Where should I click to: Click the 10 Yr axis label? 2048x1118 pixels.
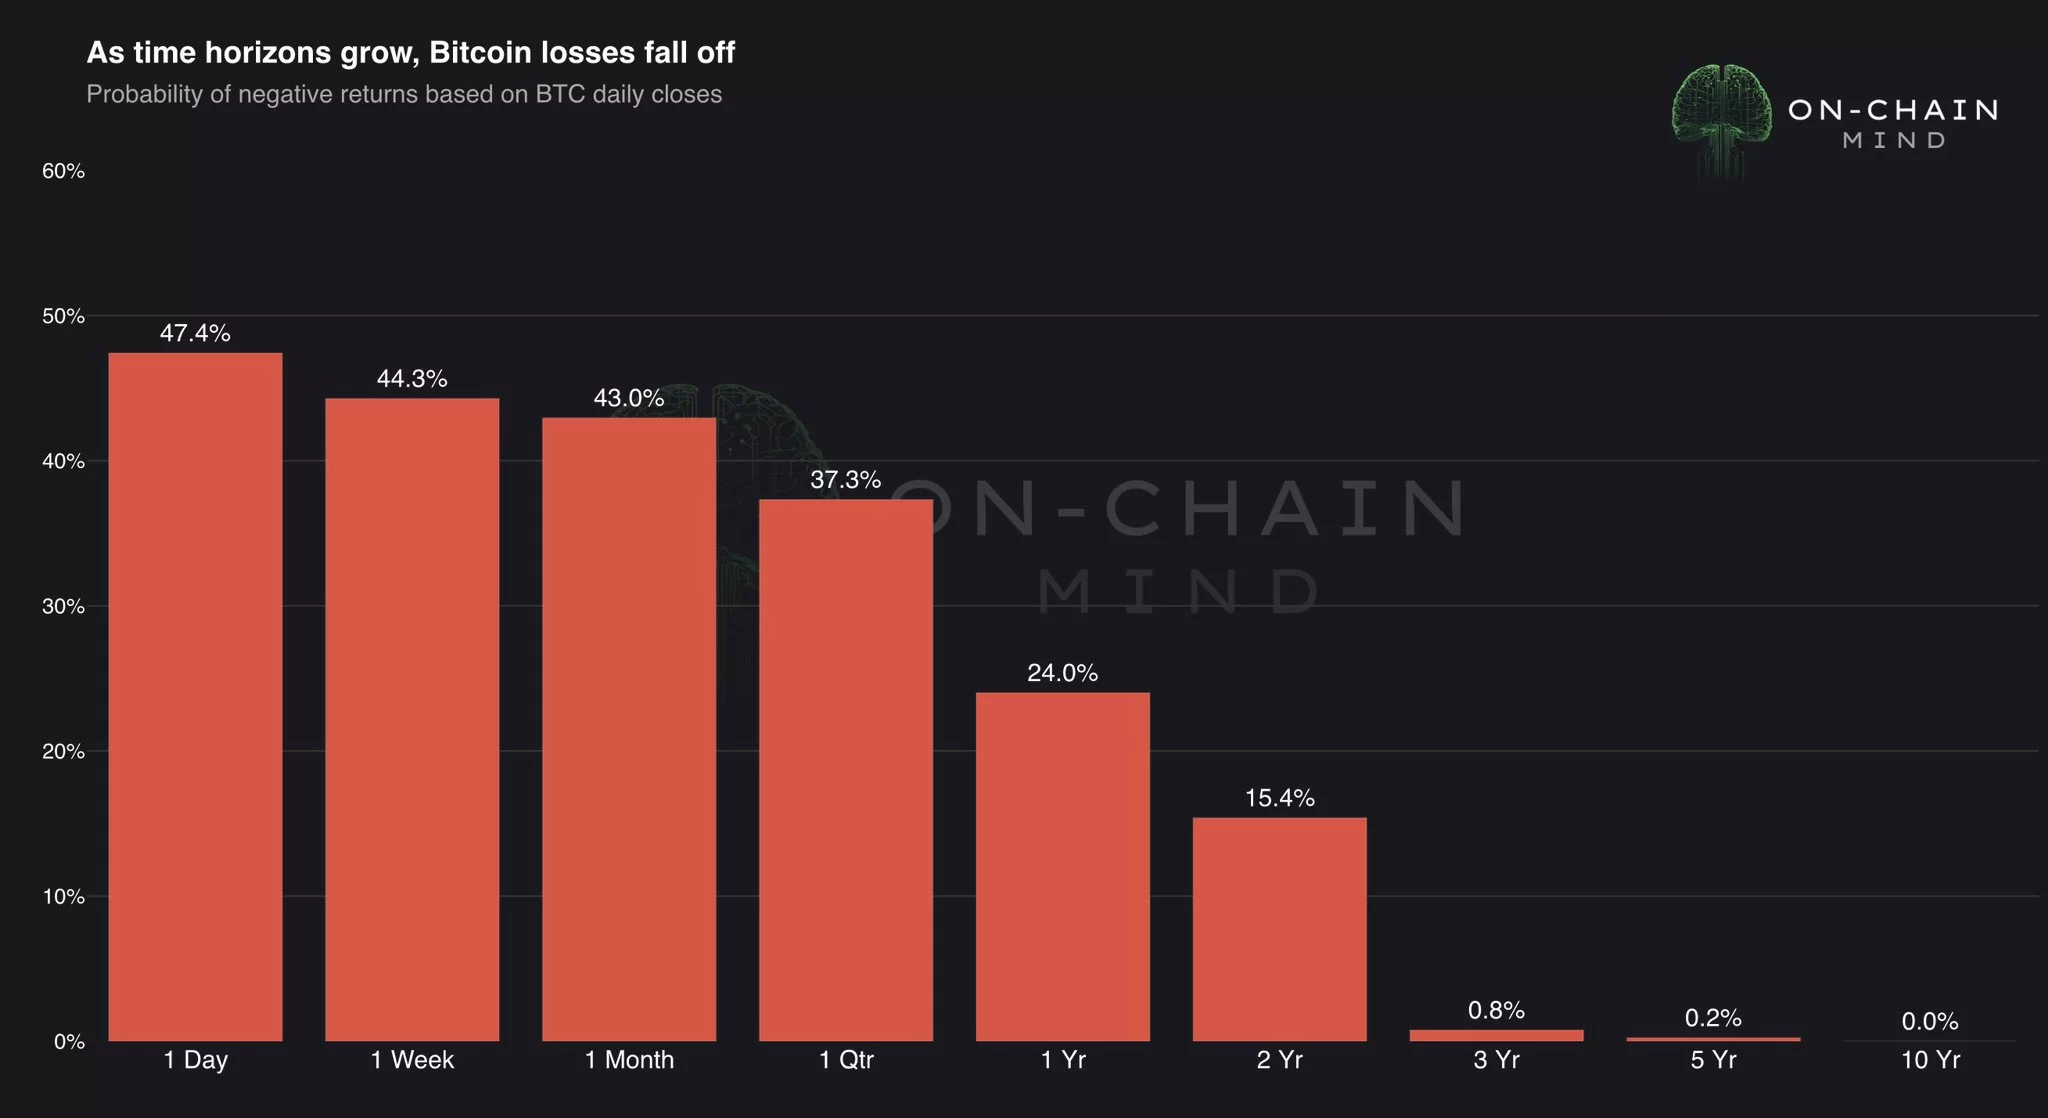coord(1930,1060)
